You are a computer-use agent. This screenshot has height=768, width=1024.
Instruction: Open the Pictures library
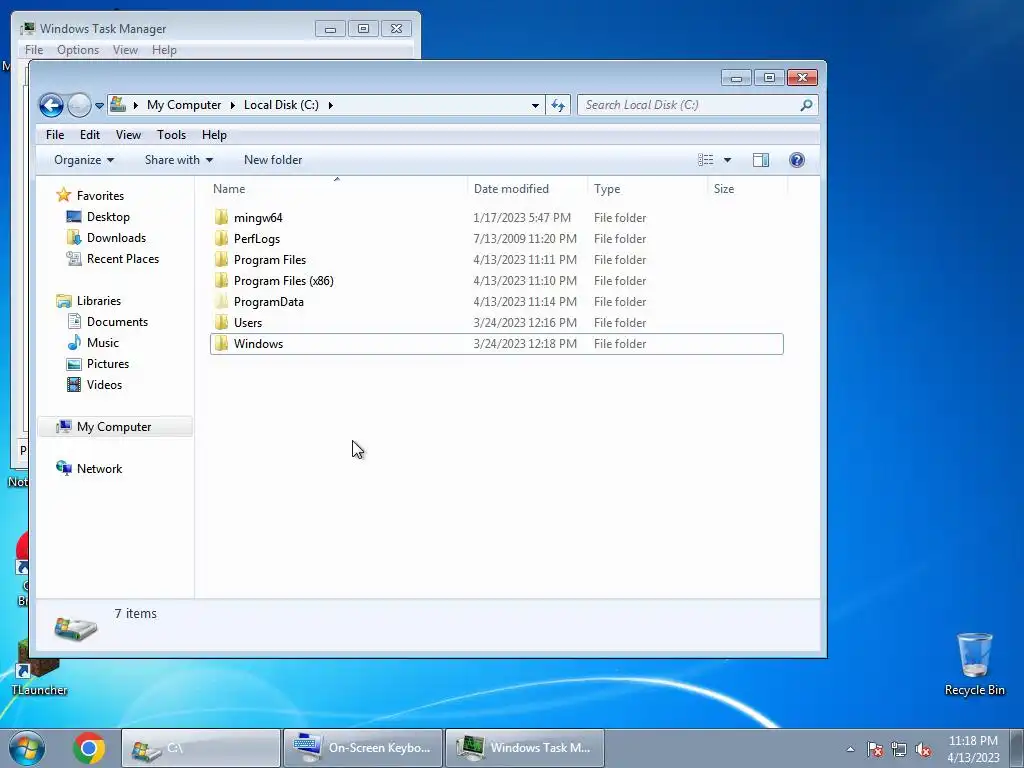click(108, 363)
